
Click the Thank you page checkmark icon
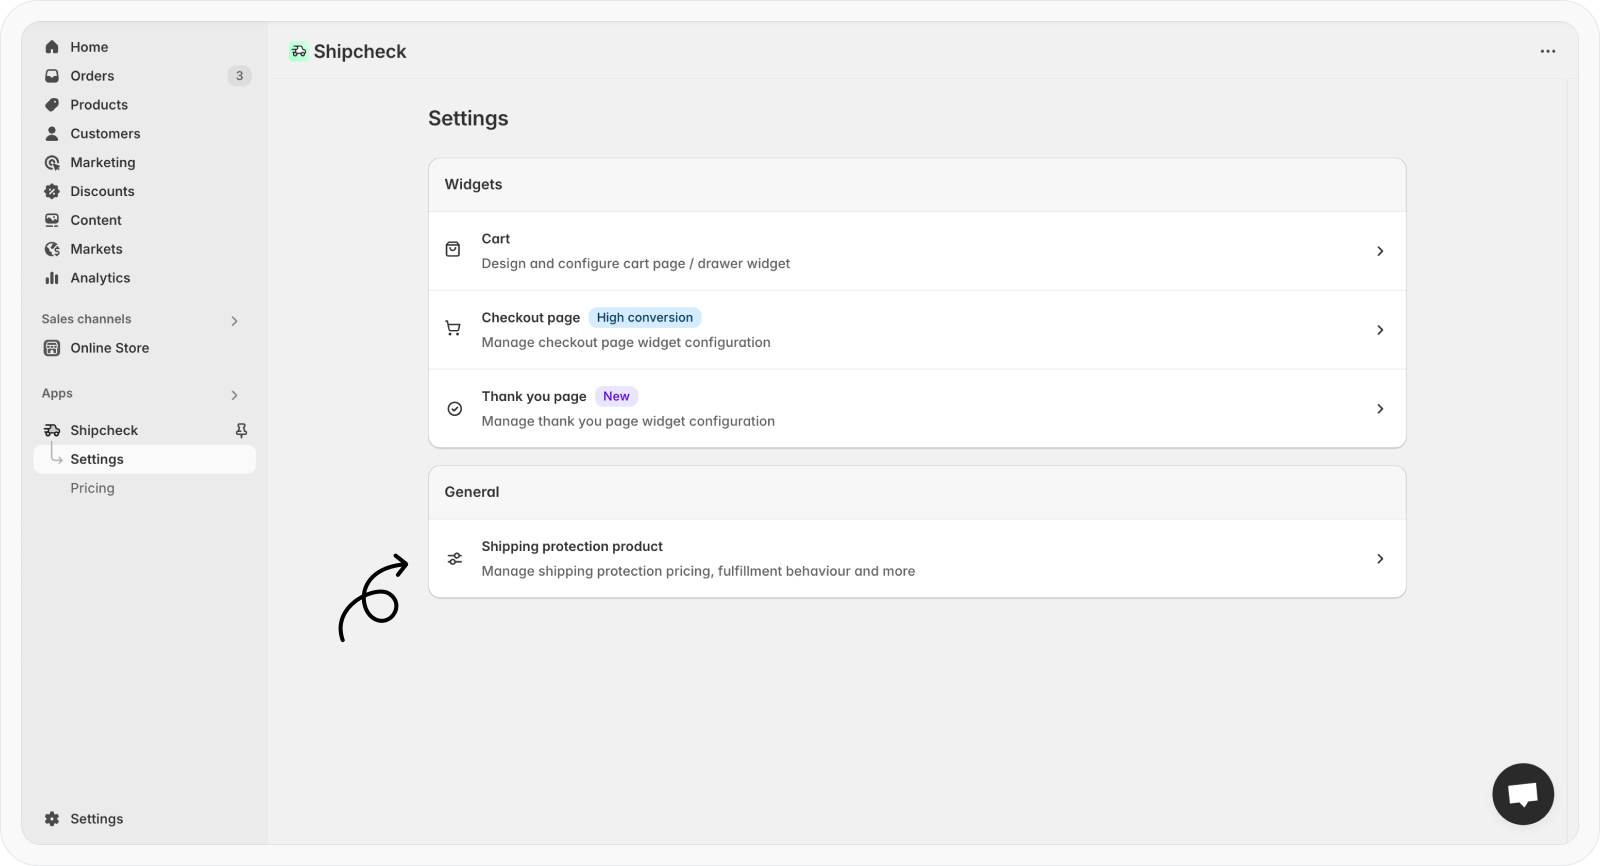pos(454,409)
